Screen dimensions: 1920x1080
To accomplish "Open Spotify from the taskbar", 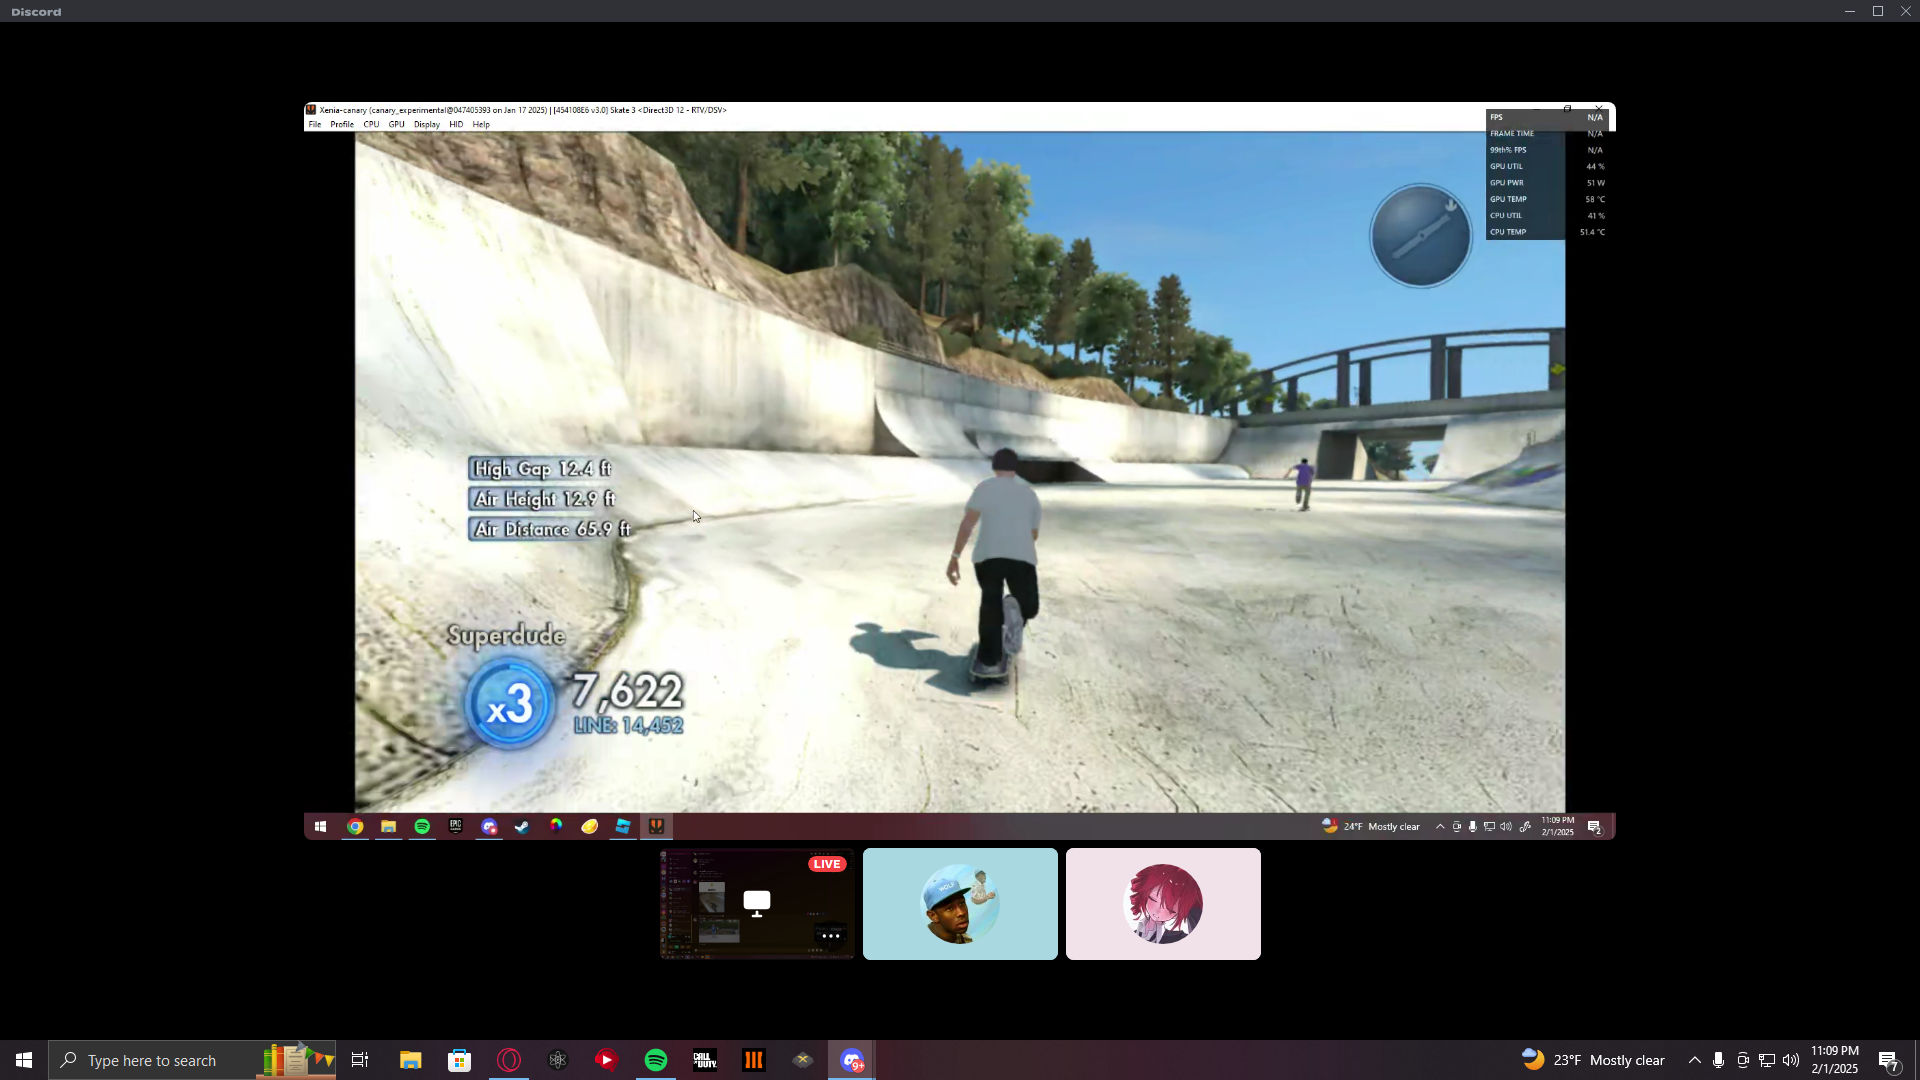I will pyautogui.click(x=656, y=1060).
